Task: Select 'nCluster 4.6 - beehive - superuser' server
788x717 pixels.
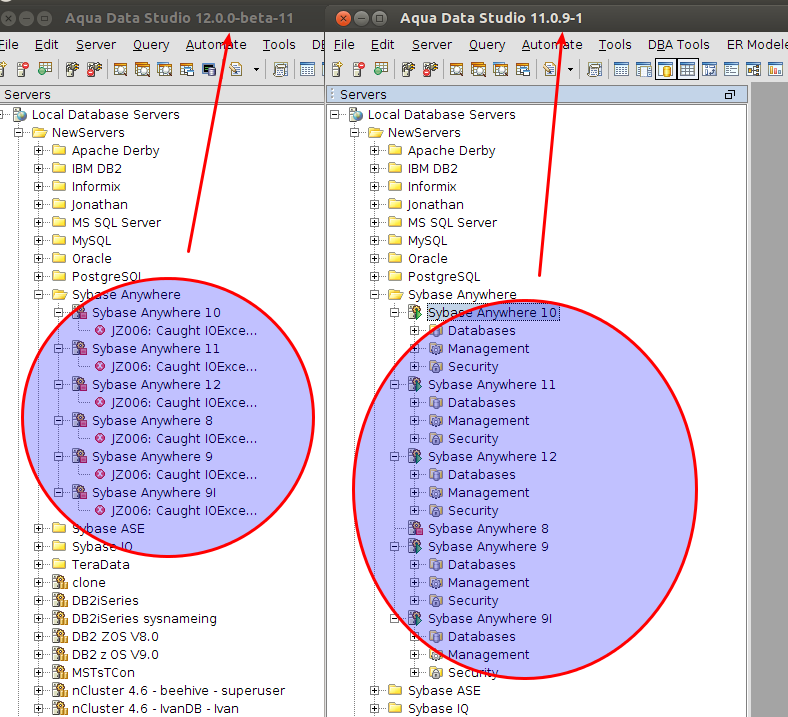Action: point(178,691)
